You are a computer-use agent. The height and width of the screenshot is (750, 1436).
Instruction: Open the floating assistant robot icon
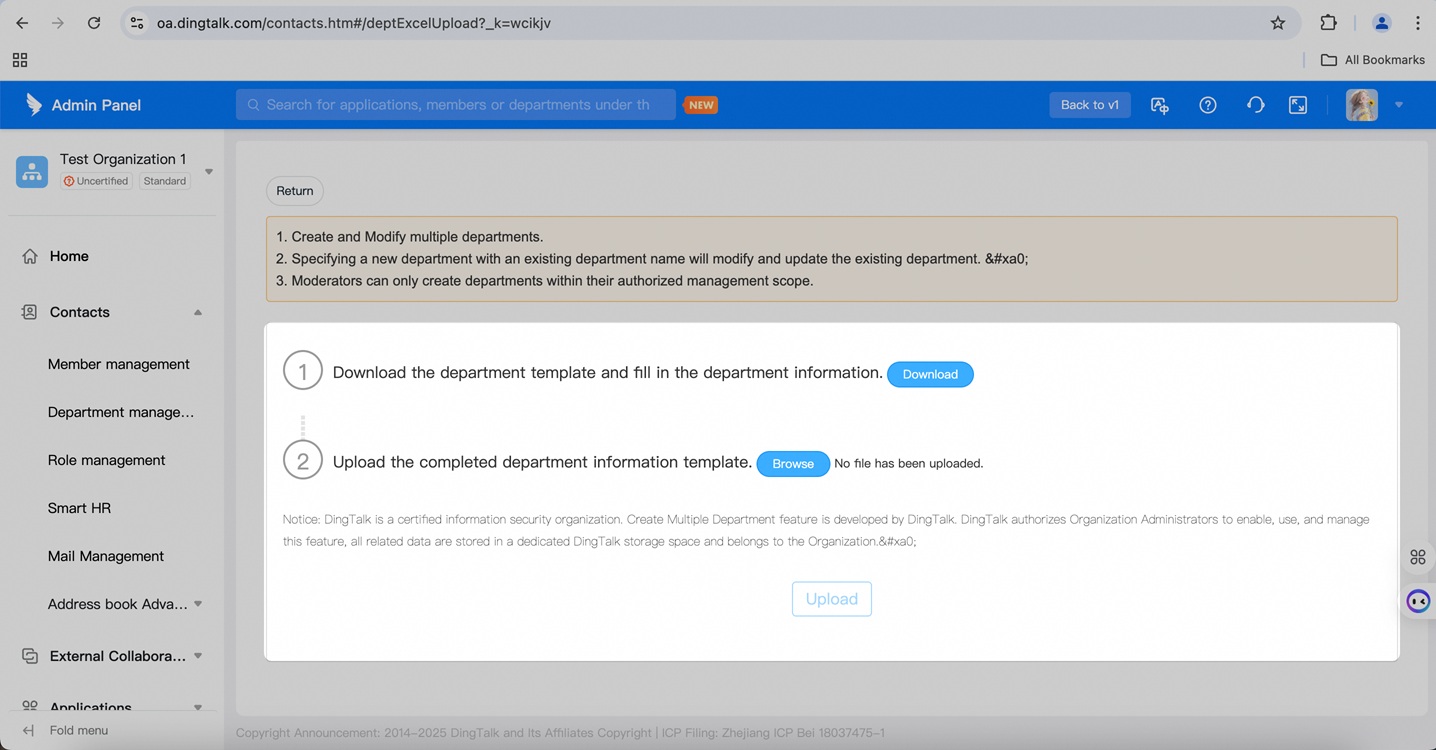point(1418,601)
